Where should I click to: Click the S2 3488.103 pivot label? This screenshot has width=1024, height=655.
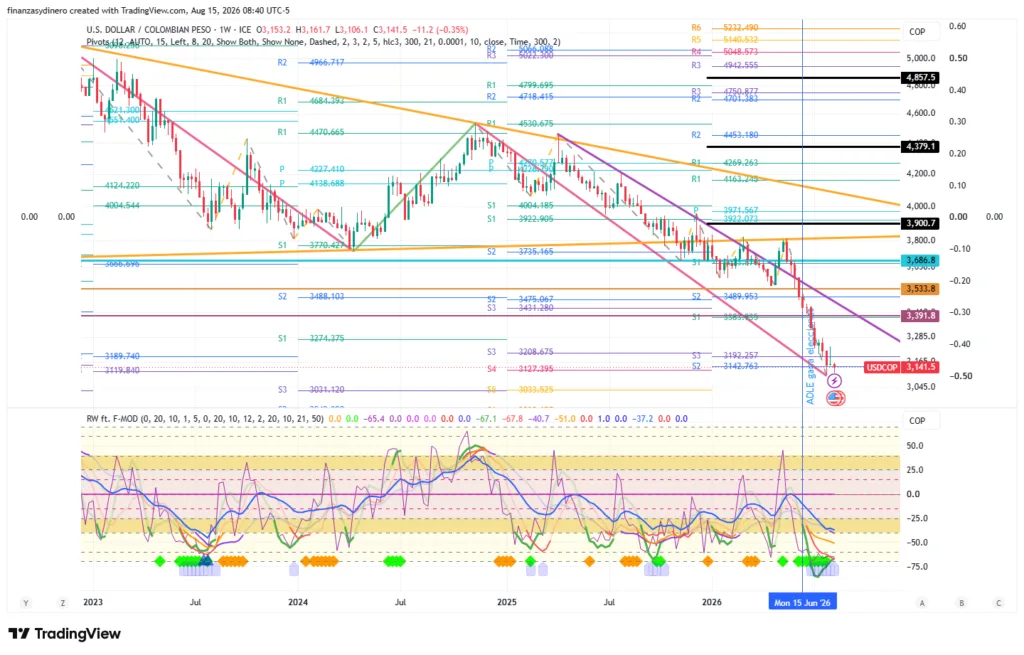coord(311,296)
